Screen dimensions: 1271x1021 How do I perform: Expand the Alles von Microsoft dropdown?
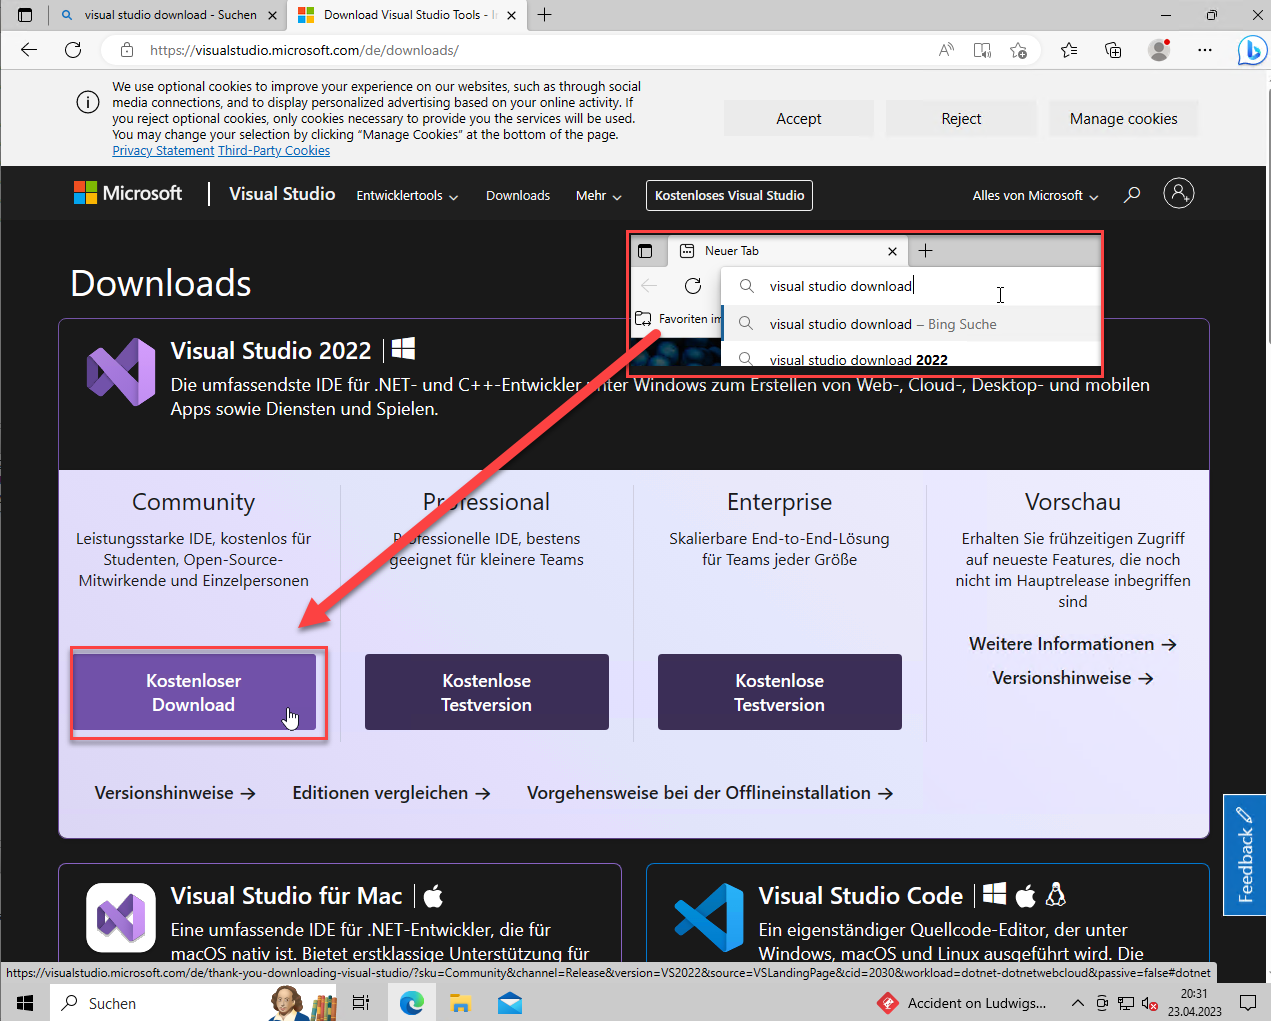click(x=1036, y=195)
